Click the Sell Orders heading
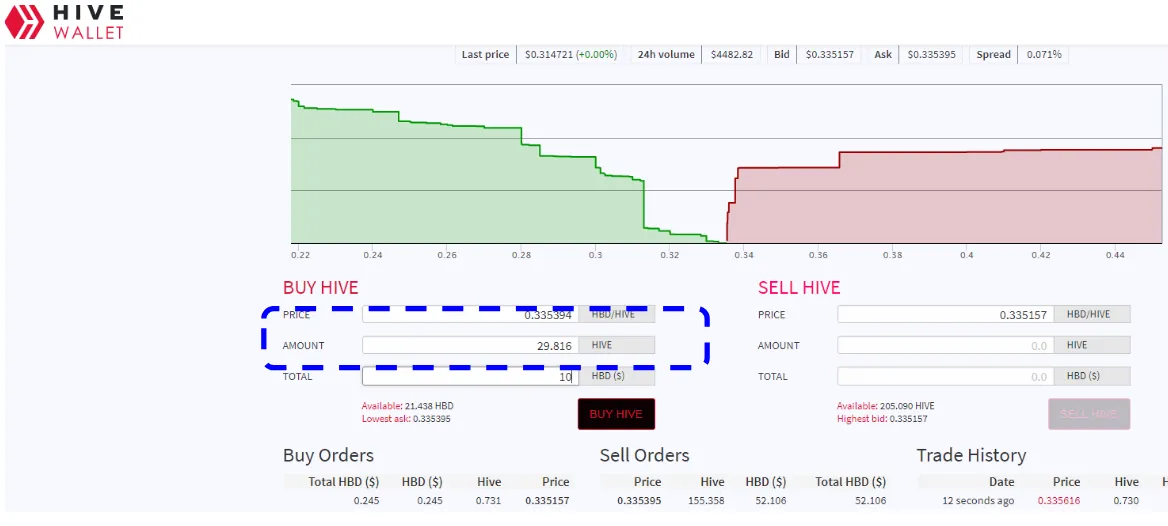Viewport: 1168px width, 526px height. (644, 455)
